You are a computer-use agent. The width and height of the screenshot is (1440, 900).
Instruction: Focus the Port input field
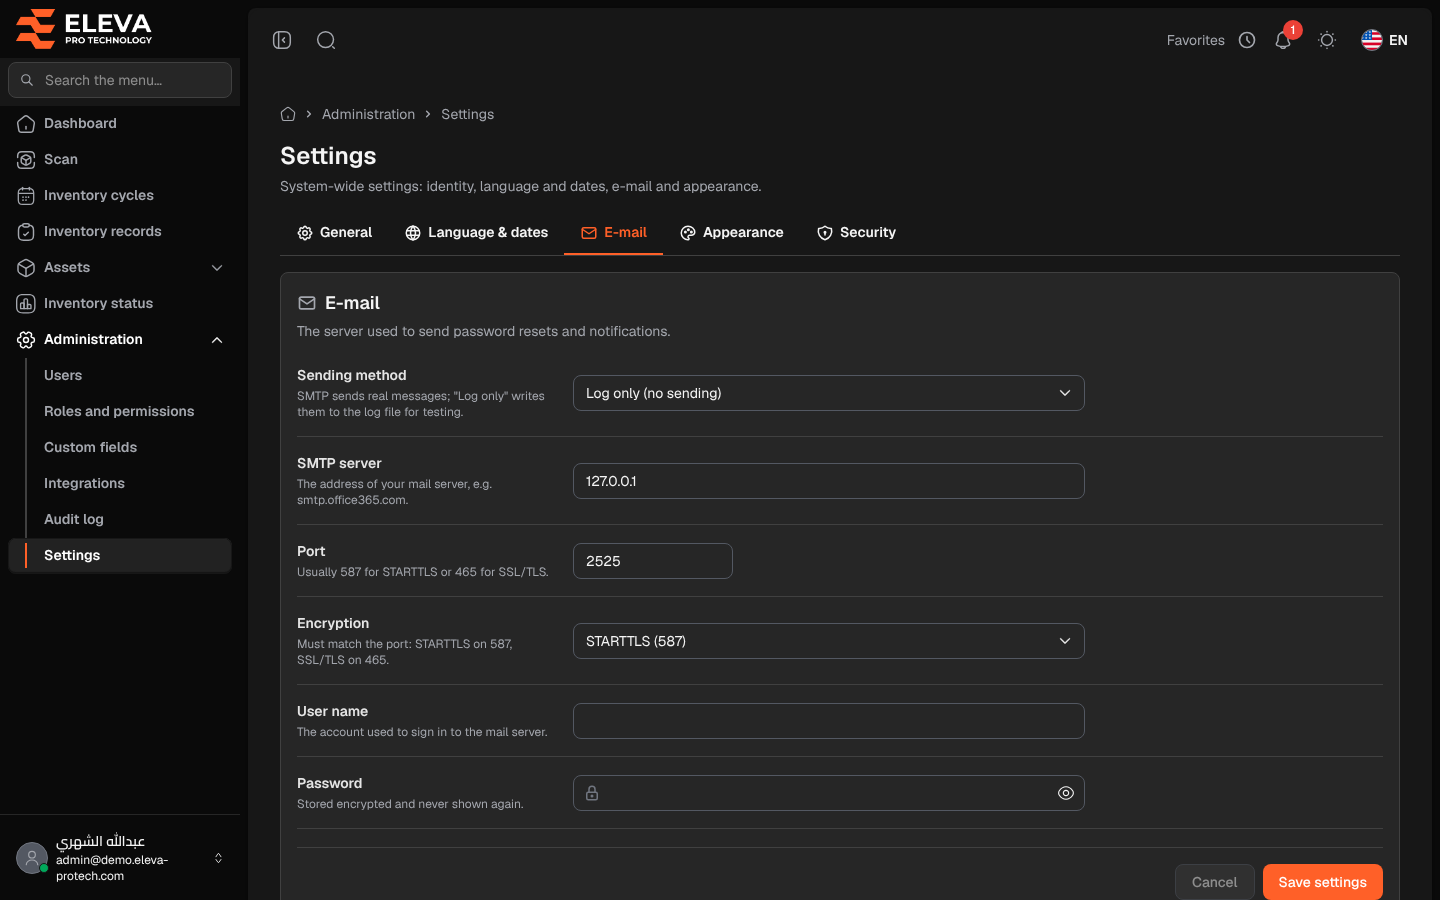(x=652, y=561)
